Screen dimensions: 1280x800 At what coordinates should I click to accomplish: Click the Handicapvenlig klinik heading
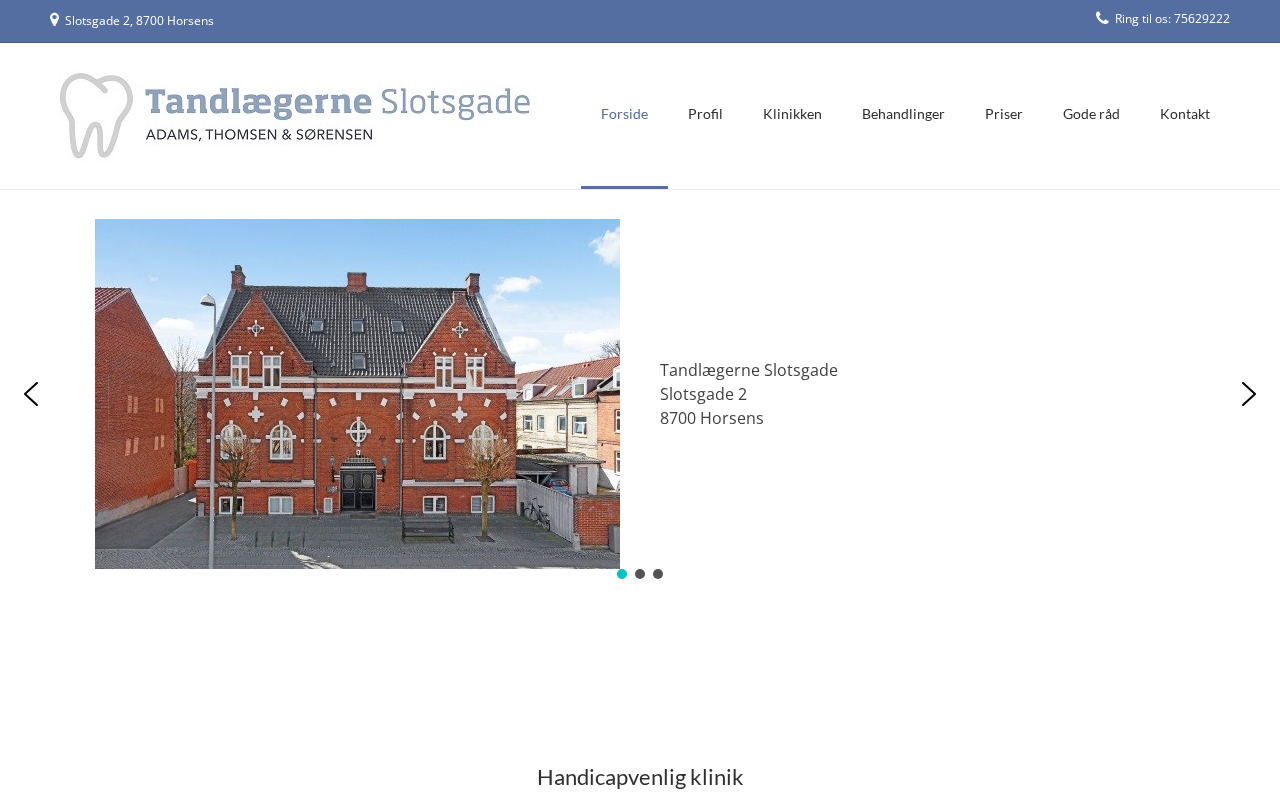pos(640,777)
